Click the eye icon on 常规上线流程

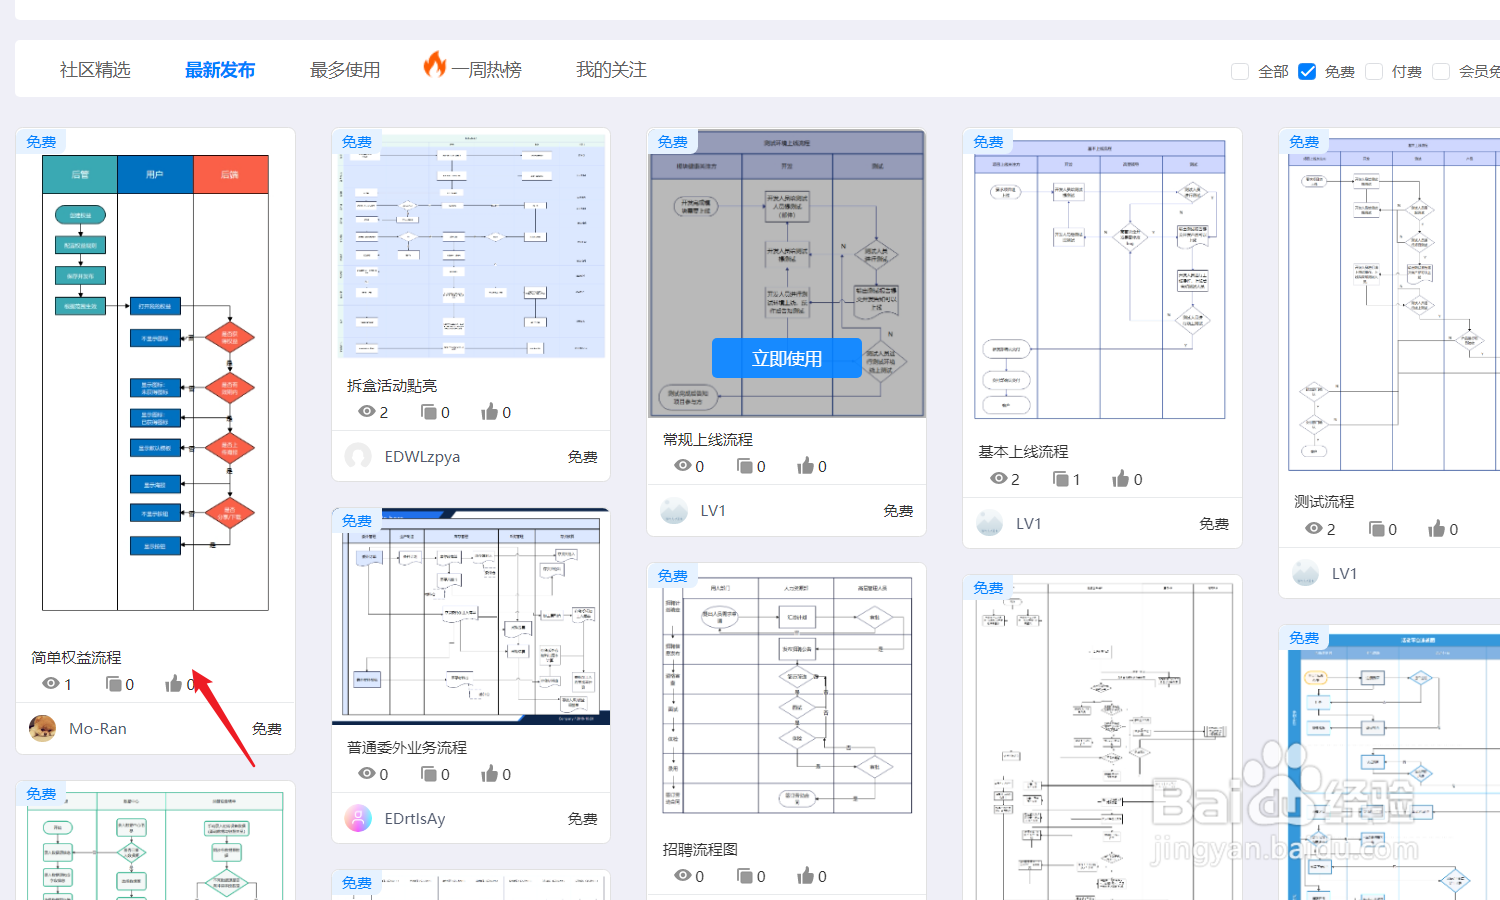click(684, 464)
